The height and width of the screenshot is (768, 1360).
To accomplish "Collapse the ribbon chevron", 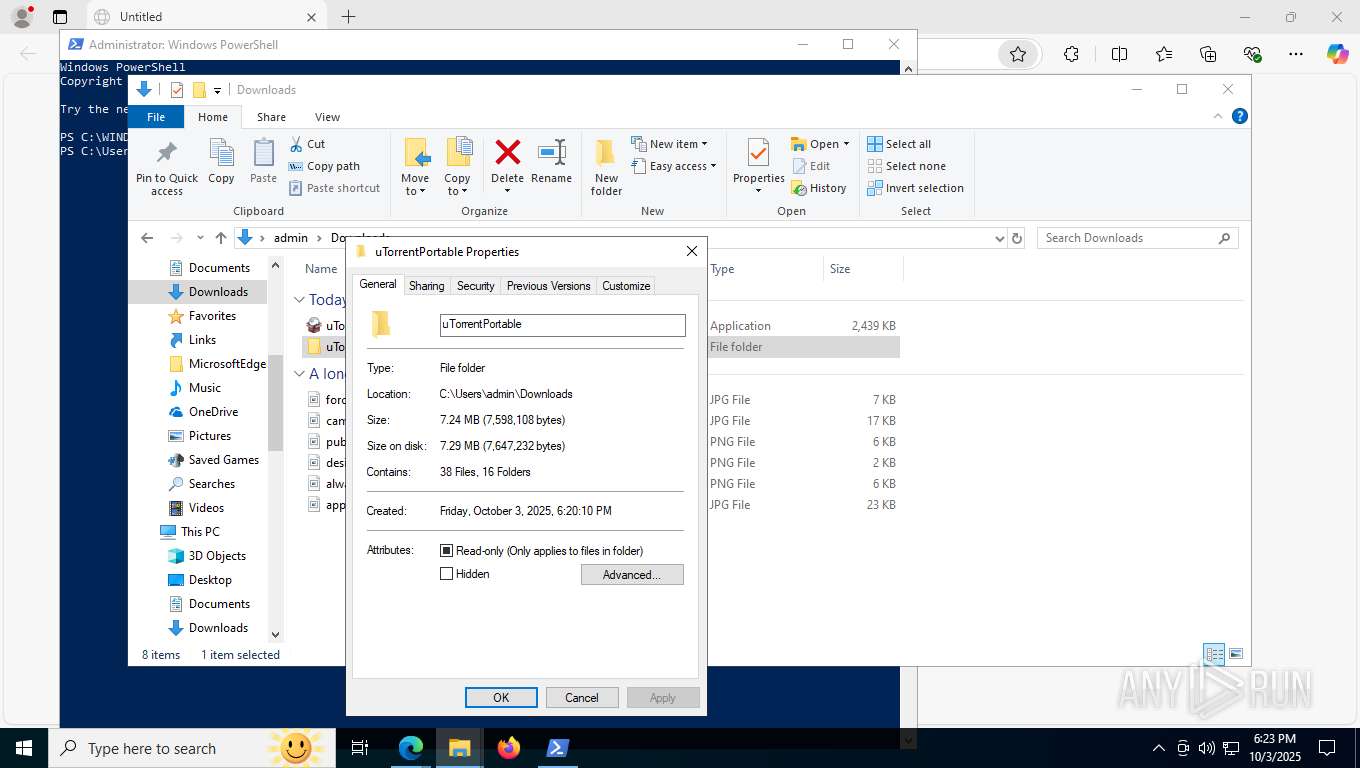I will coord(1218,116).
